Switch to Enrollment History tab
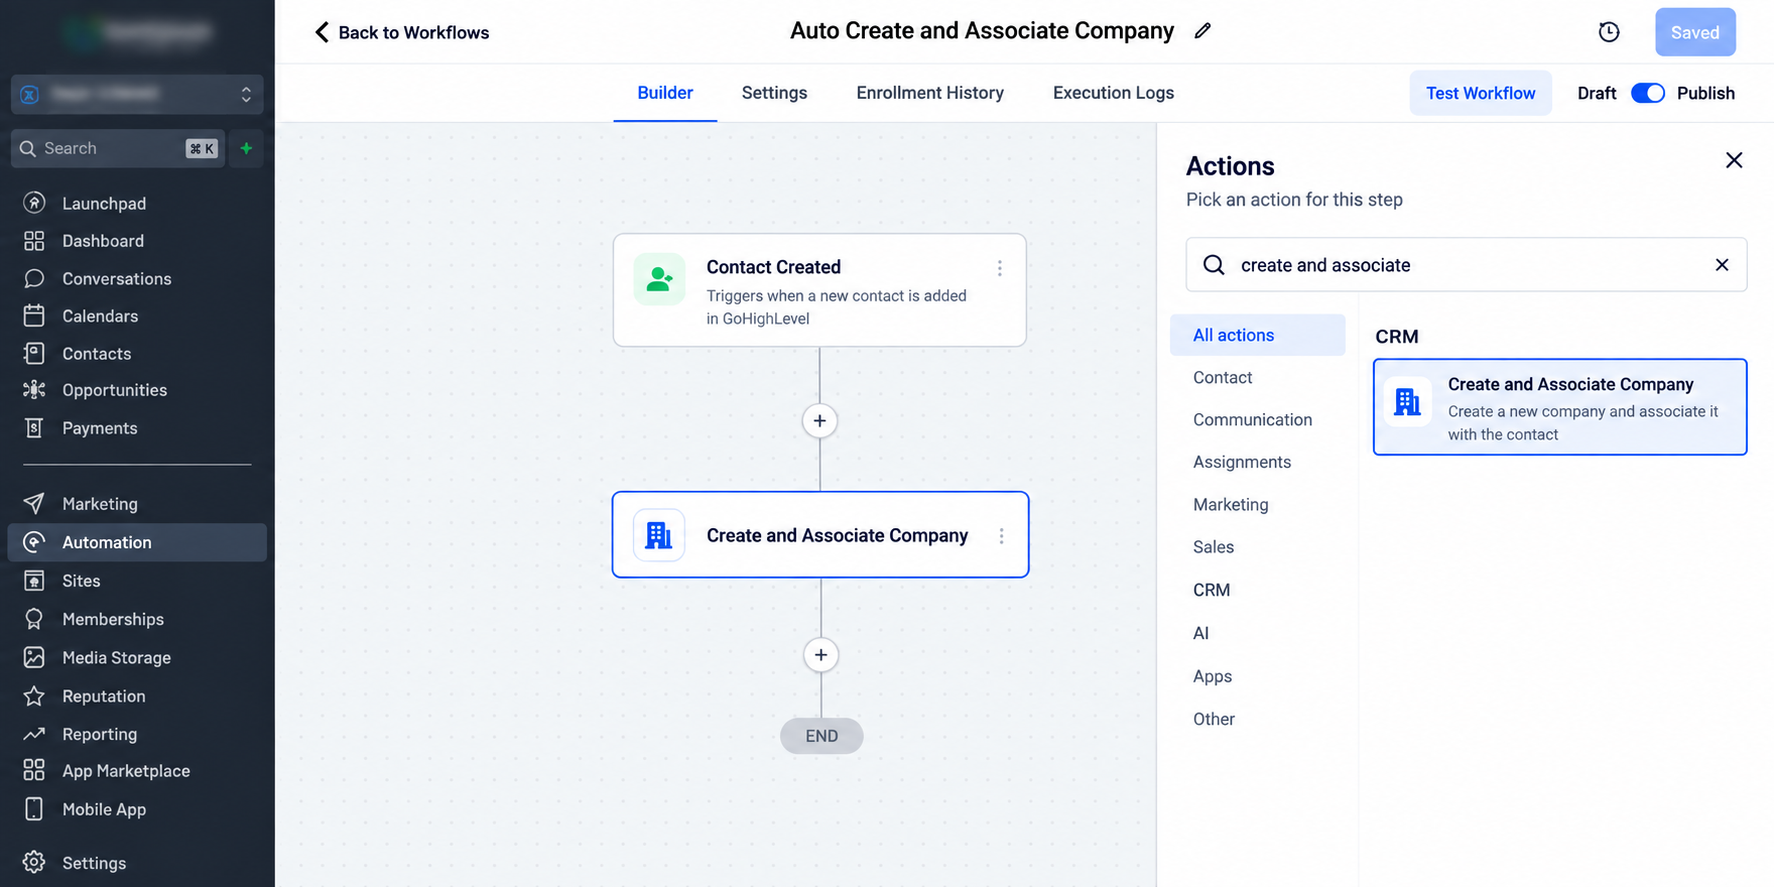The image size is (1774, 887). point(930,93)
